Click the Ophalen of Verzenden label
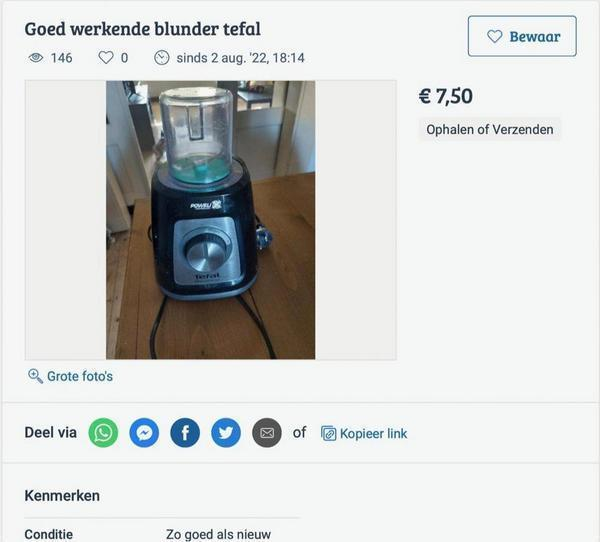 tap(490, 129)
